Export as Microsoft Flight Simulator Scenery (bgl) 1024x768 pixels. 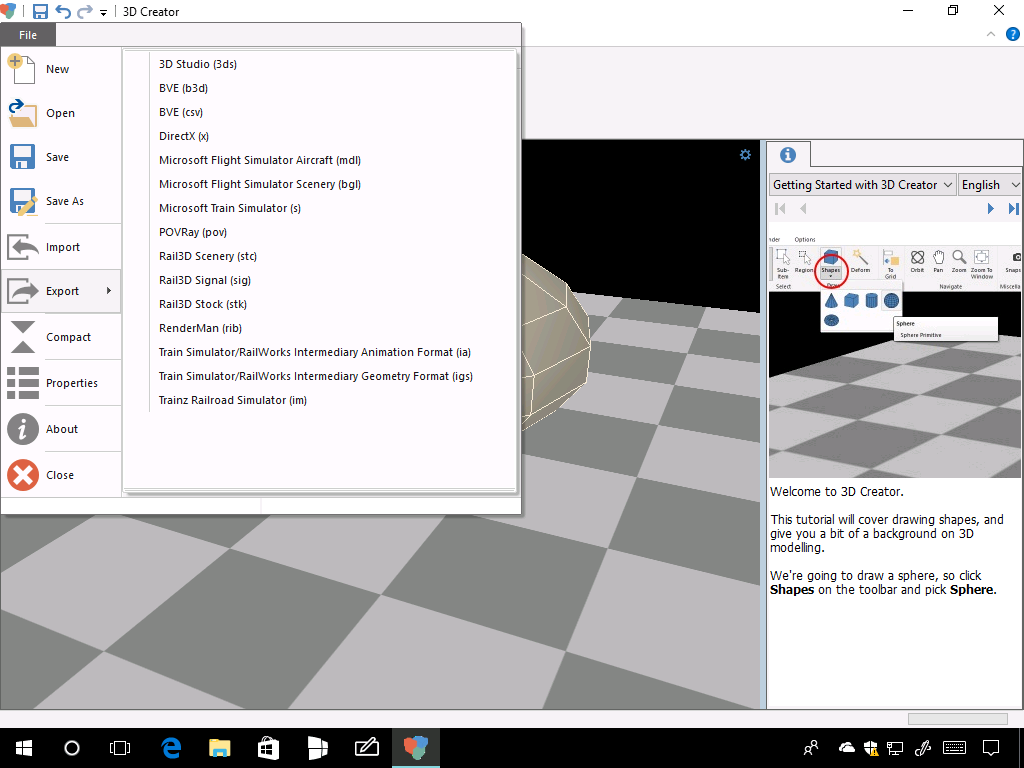click(260, 184)
